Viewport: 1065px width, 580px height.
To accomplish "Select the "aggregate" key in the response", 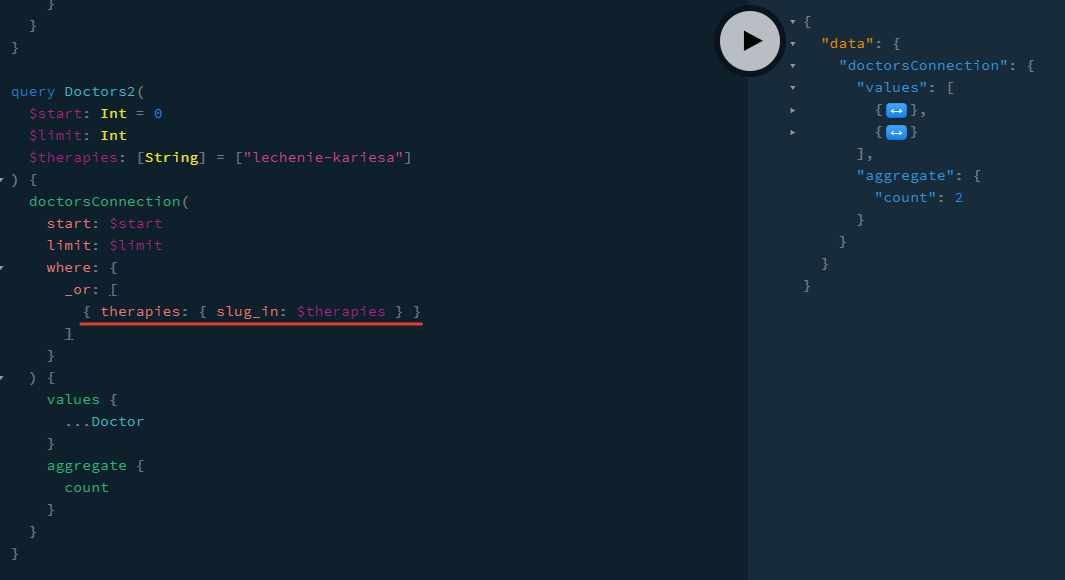I will coord(905,175).
